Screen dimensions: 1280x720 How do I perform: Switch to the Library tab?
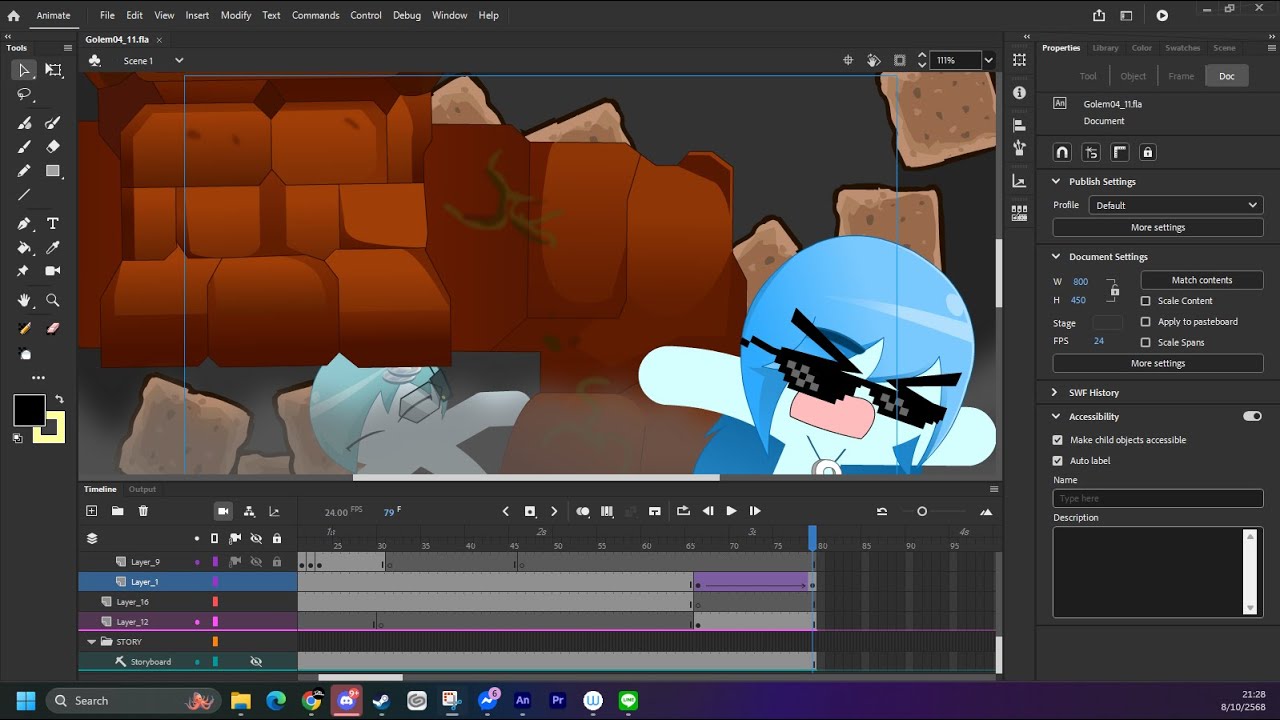click(x=1106, y=48)
